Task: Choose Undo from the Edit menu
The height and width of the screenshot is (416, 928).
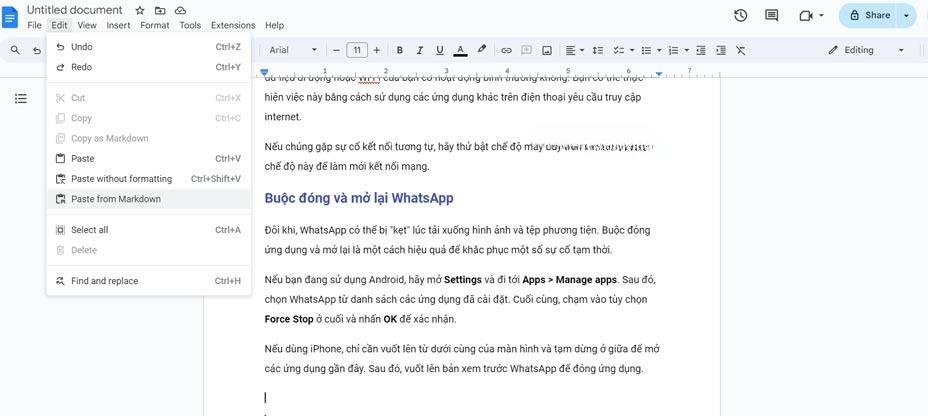Action: 149,47
